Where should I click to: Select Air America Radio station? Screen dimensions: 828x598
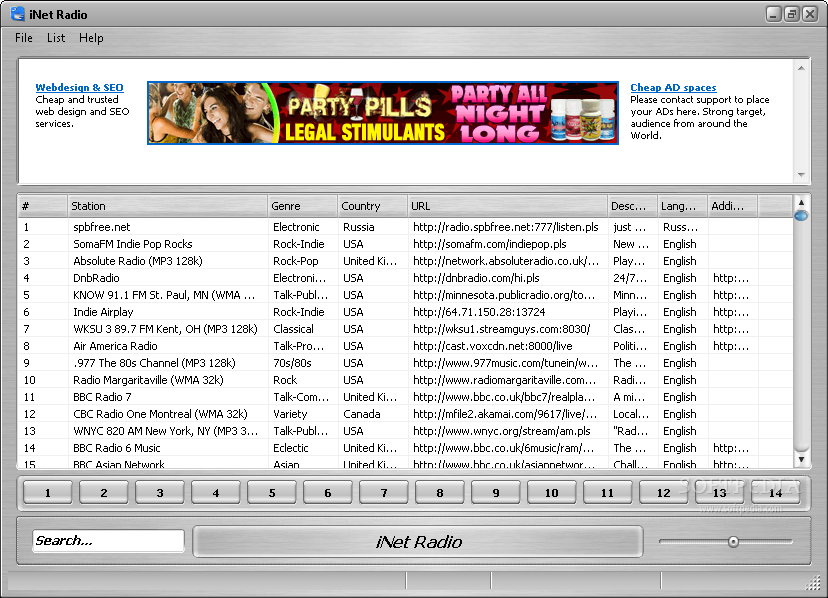[405, 346]
